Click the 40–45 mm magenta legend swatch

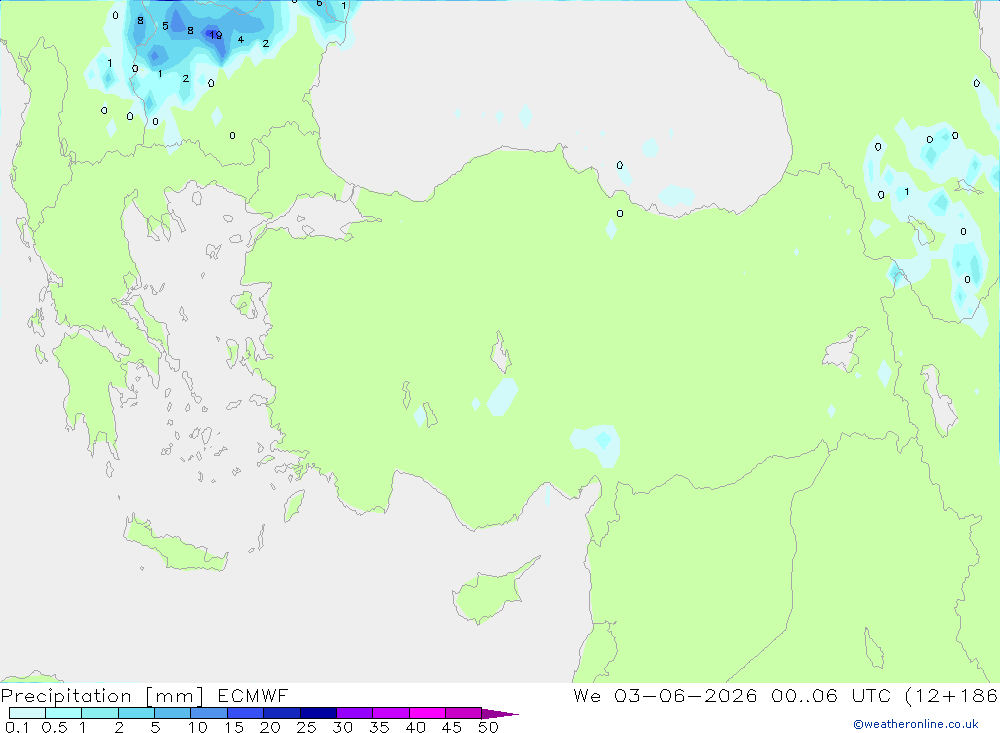pos(427,713)
